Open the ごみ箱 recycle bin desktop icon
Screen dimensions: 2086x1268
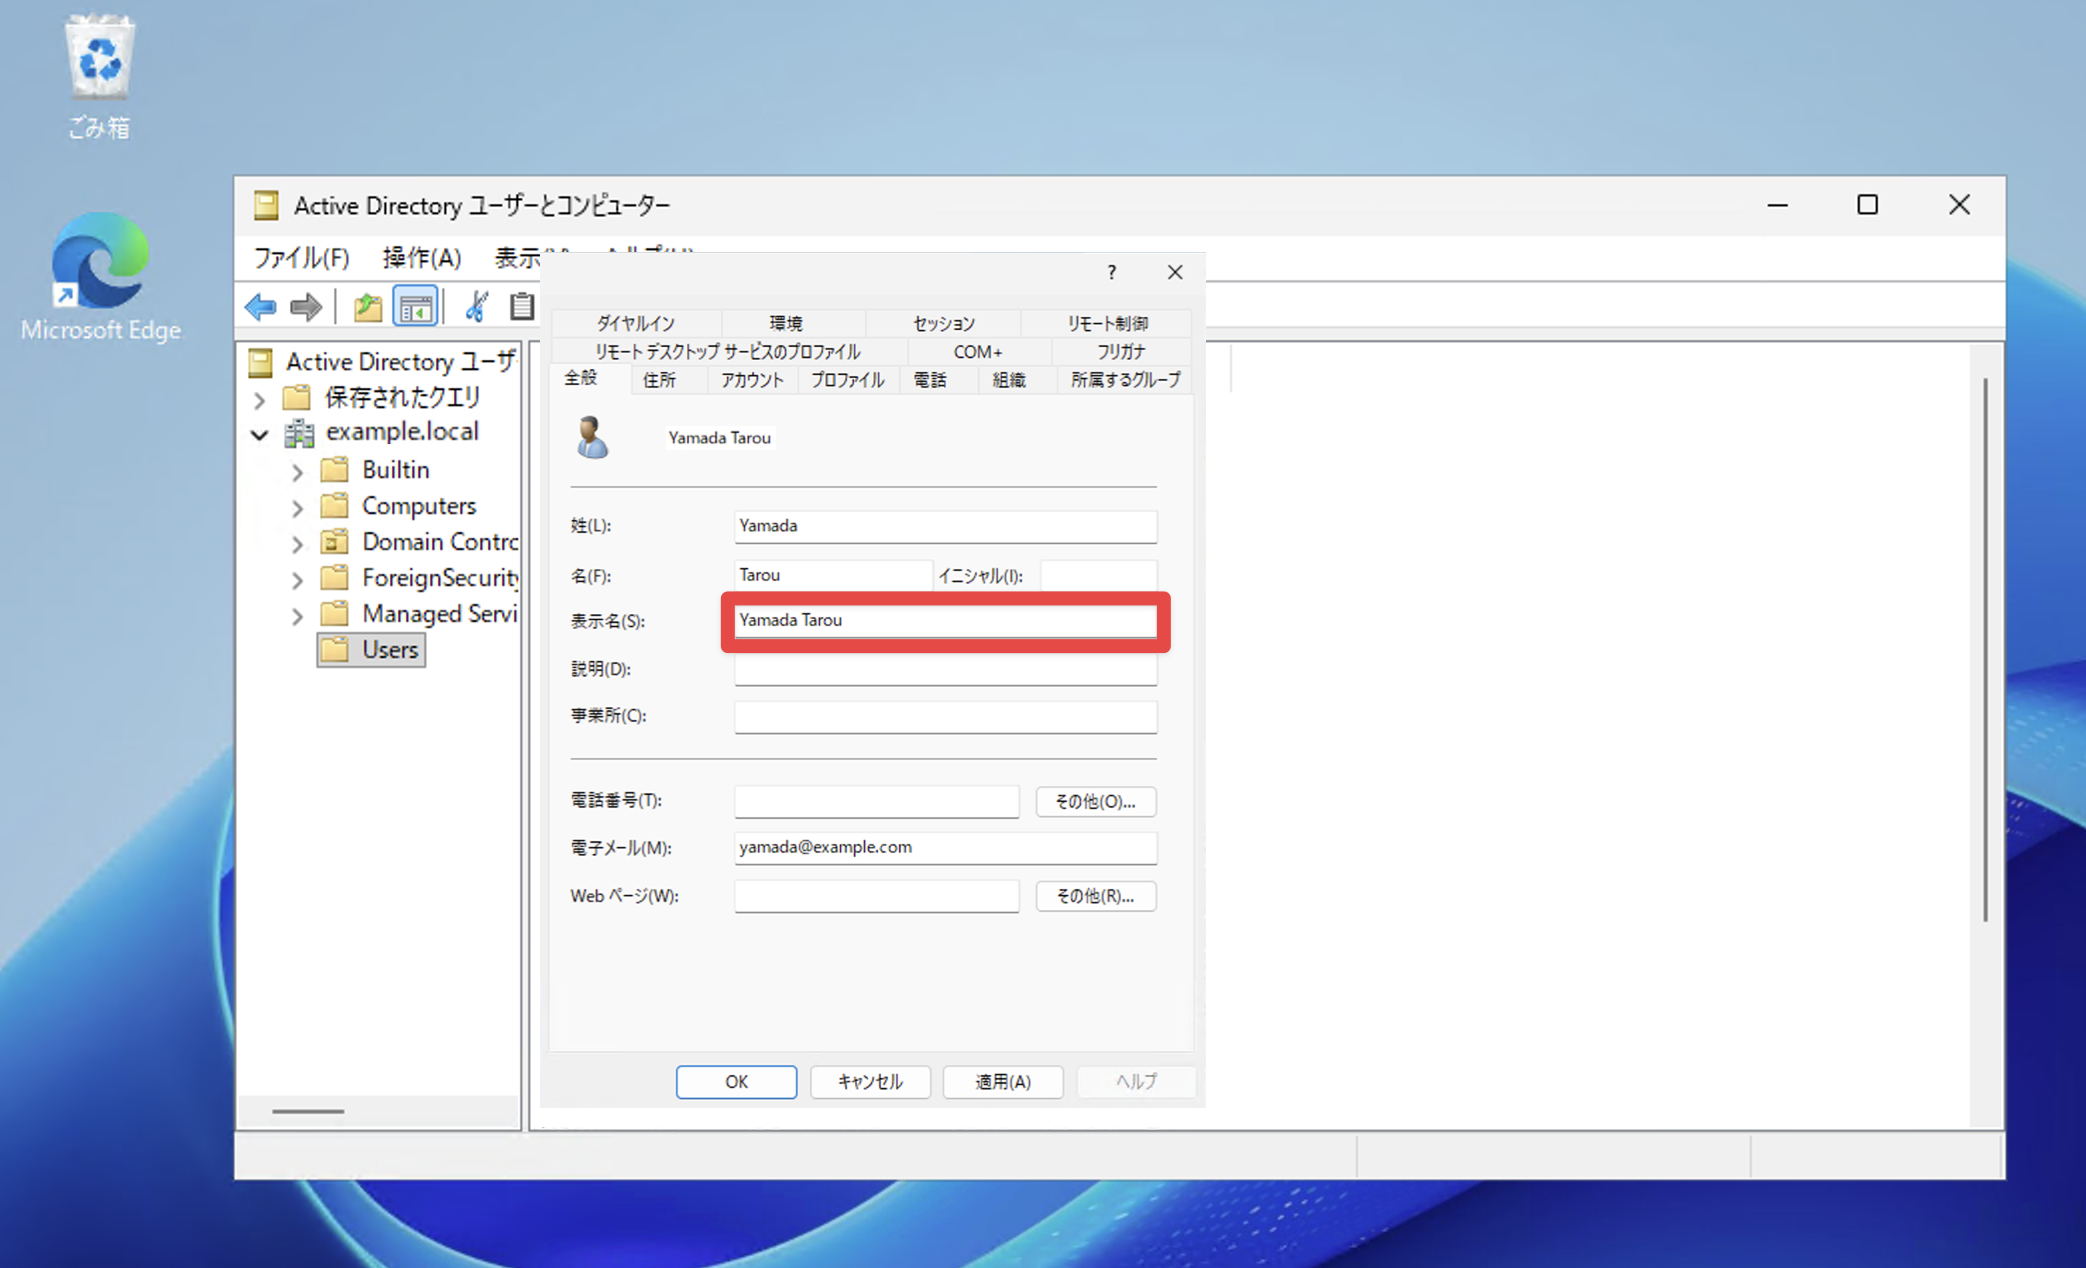click(99, 75)
